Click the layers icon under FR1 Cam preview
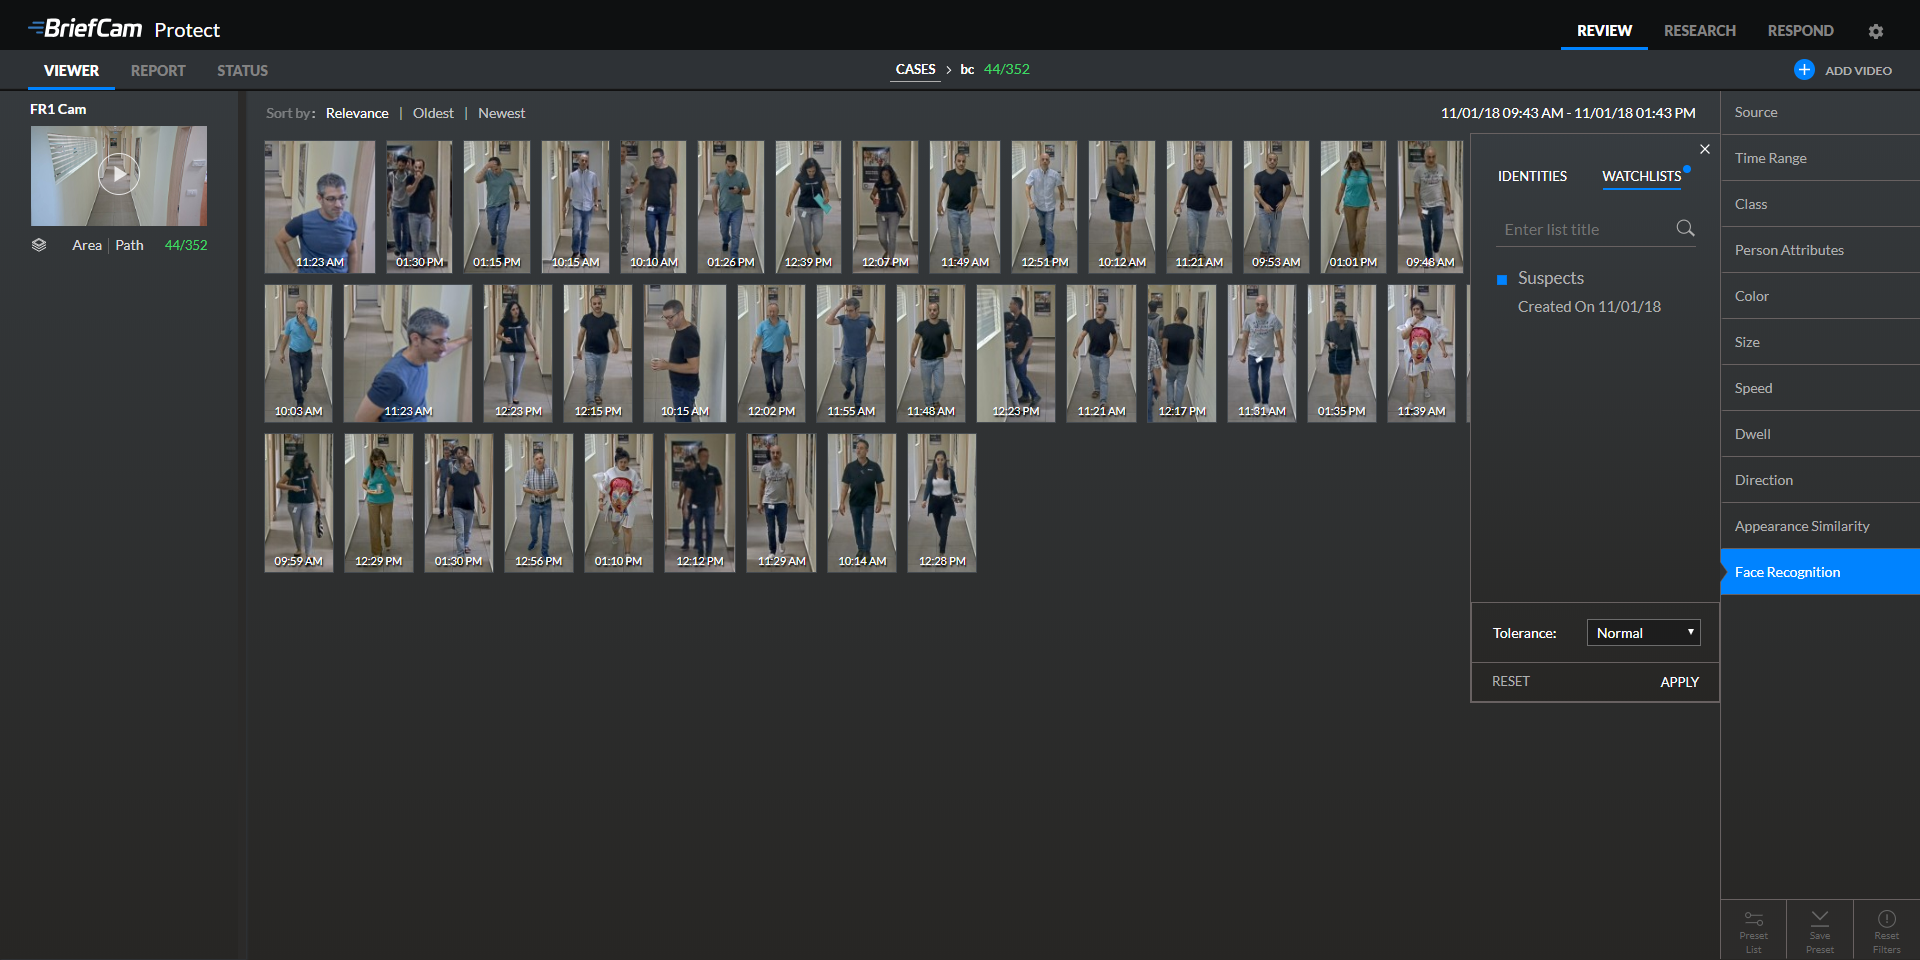This screenshot has width=1920, height=960. click(x=40, y=244)
